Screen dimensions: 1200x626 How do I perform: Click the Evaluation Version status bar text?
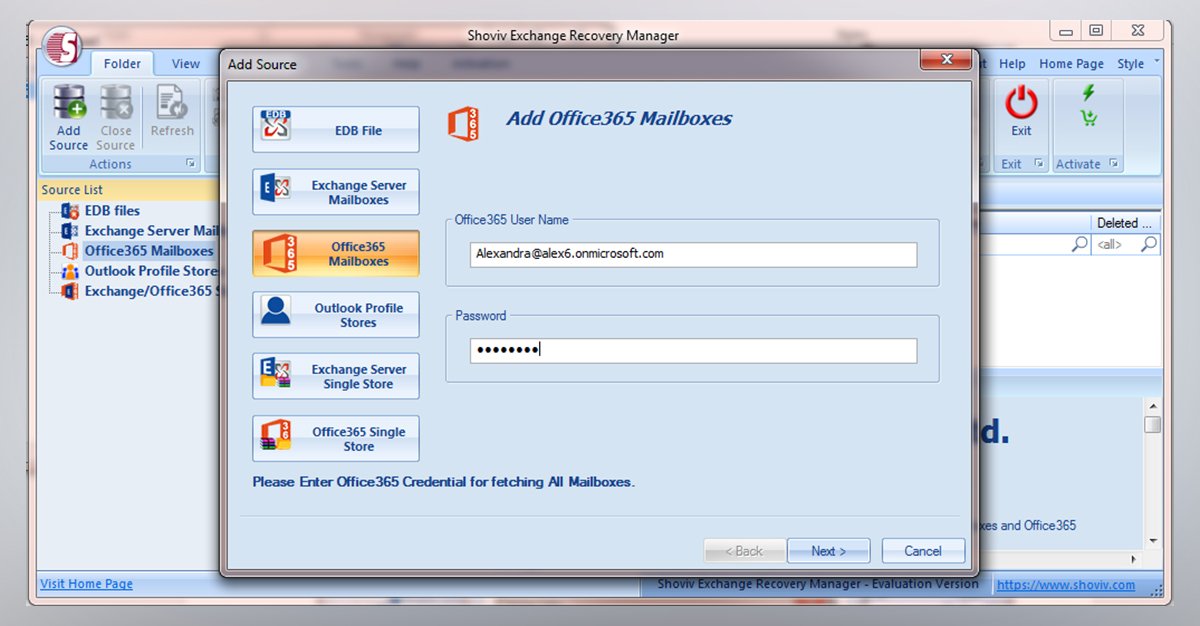point(818,584)
